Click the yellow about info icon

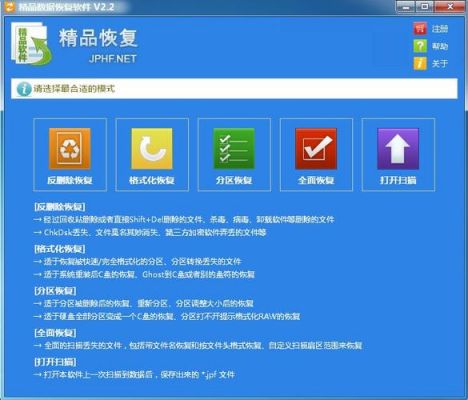coord(420,63)
